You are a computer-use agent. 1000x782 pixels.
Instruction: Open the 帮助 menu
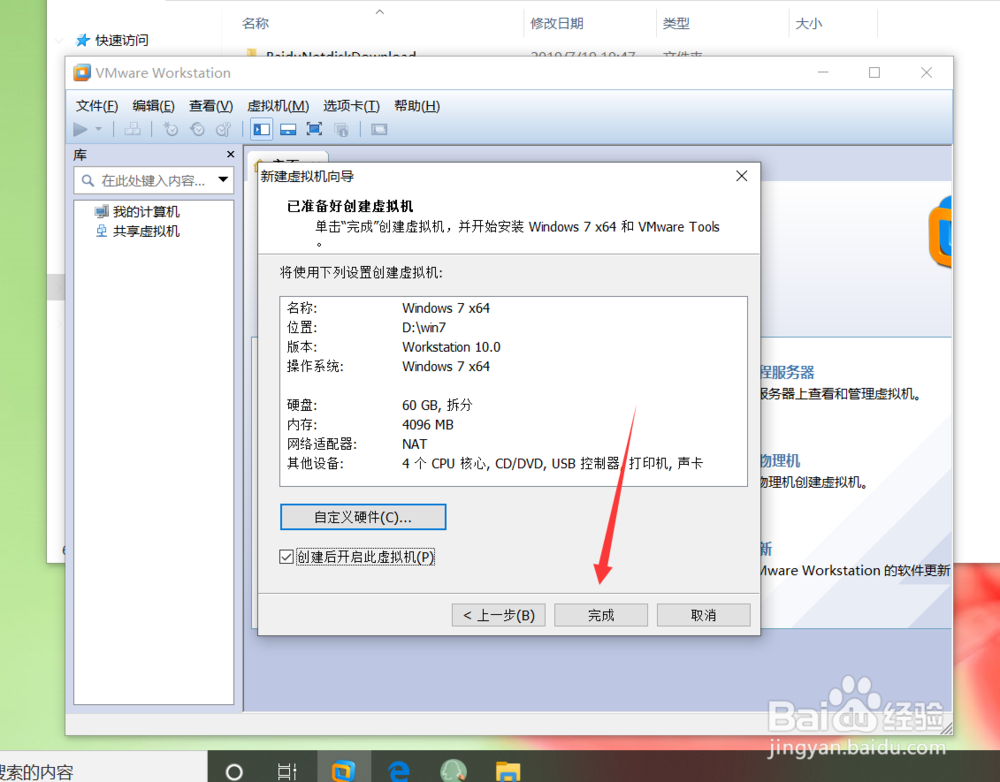coord(416,106)
